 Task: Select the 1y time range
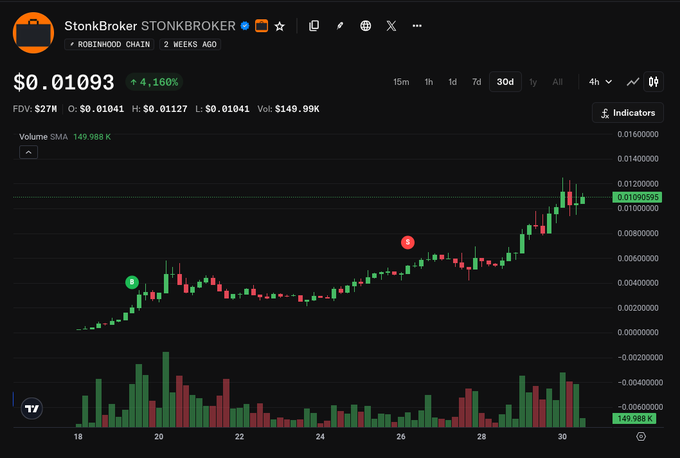click(x=533, y=82)
